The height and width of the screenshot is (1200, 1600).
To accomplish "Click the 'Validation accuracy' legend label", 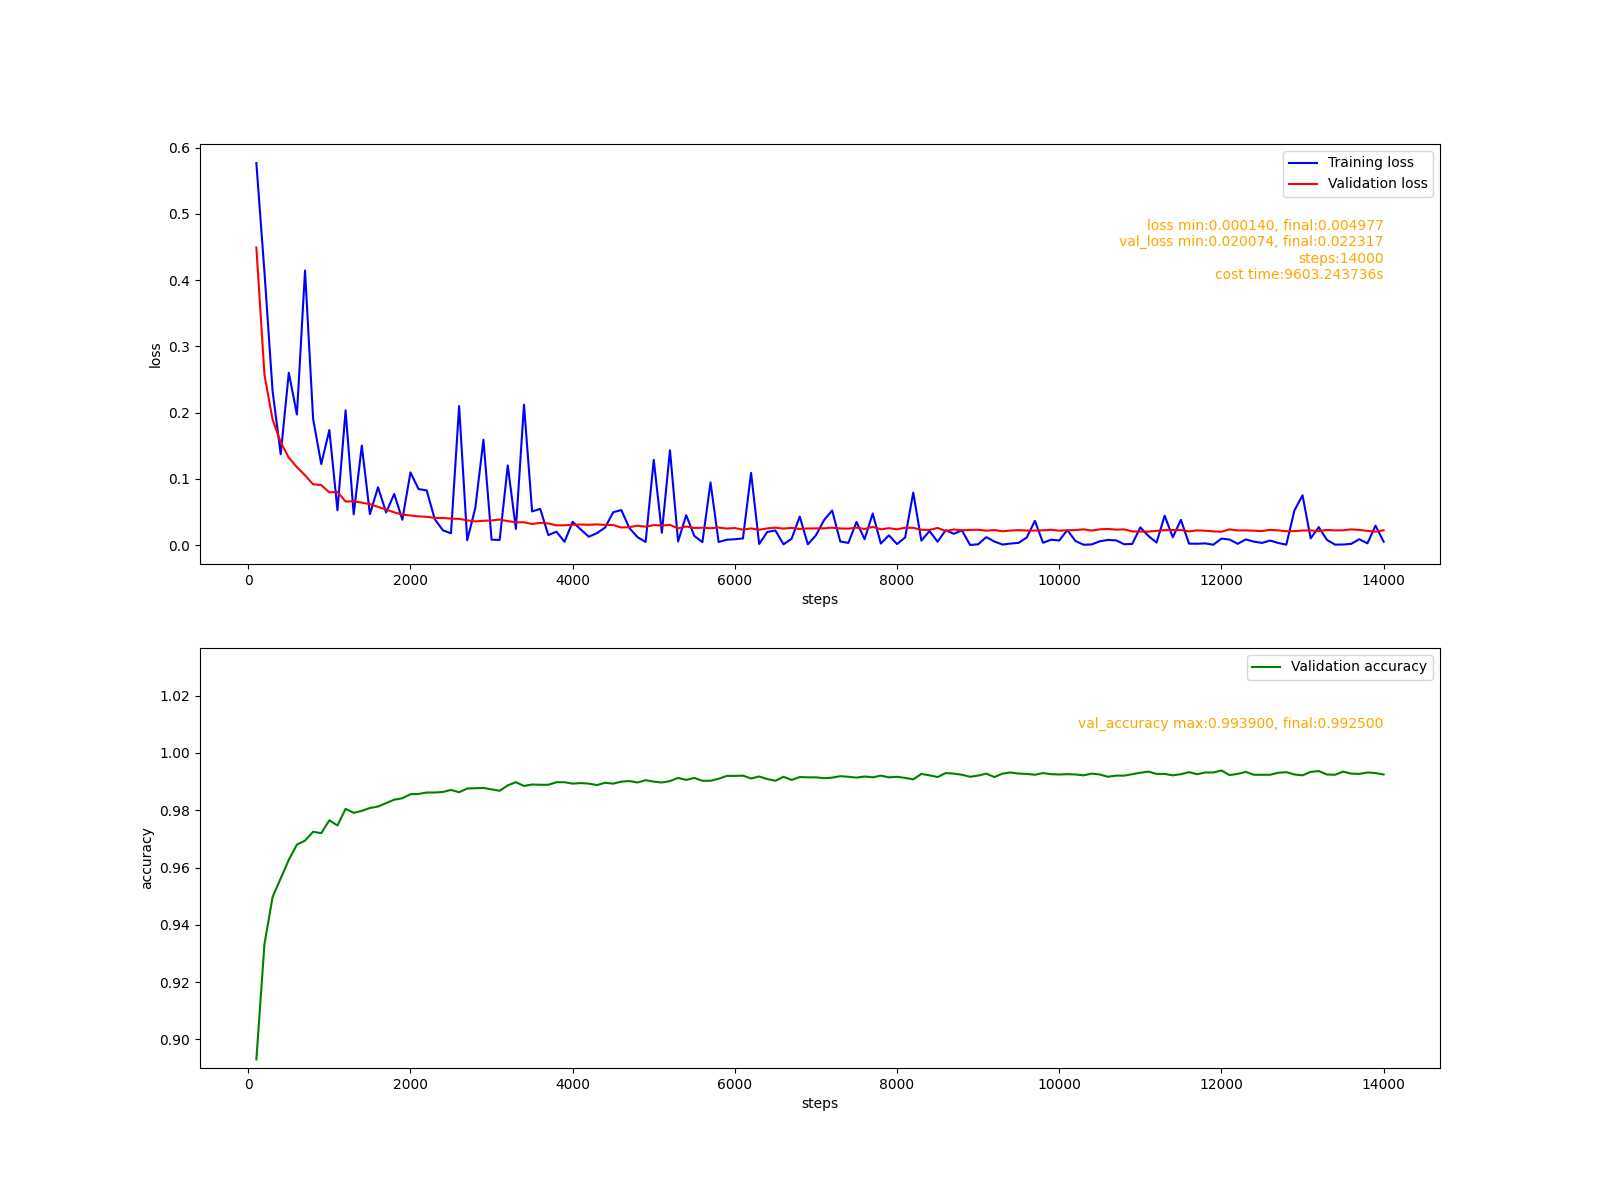I will point(1358,666).
